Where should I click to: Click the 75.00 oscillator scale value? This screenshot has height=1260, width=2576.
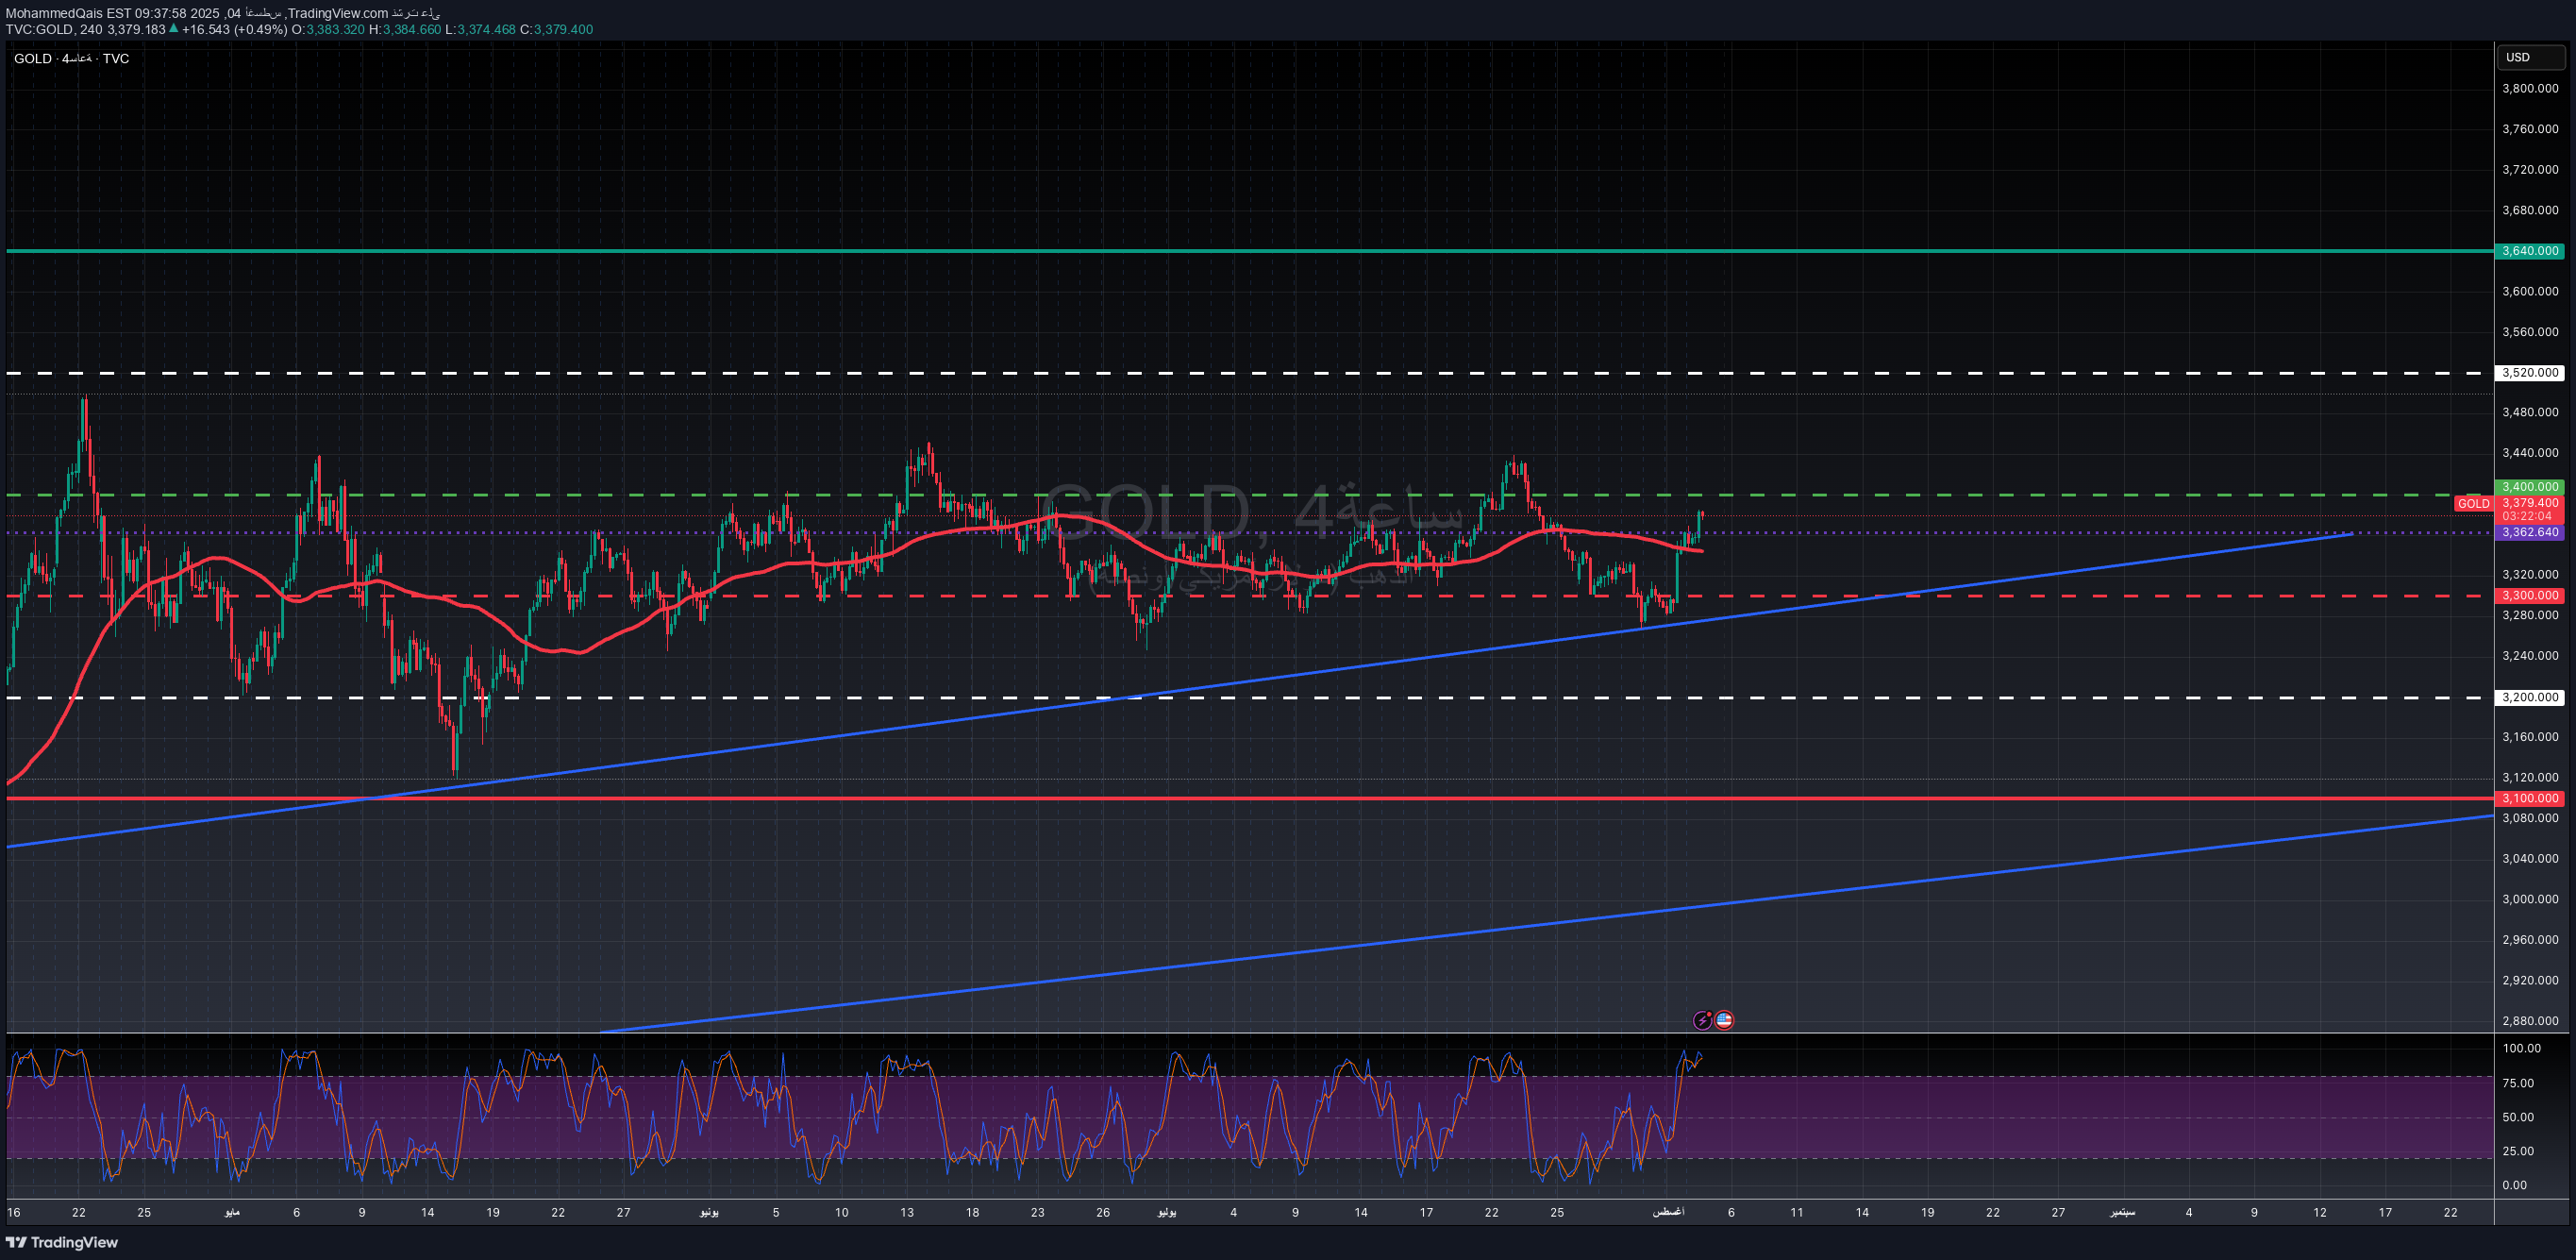(x=2518, y=1083)
